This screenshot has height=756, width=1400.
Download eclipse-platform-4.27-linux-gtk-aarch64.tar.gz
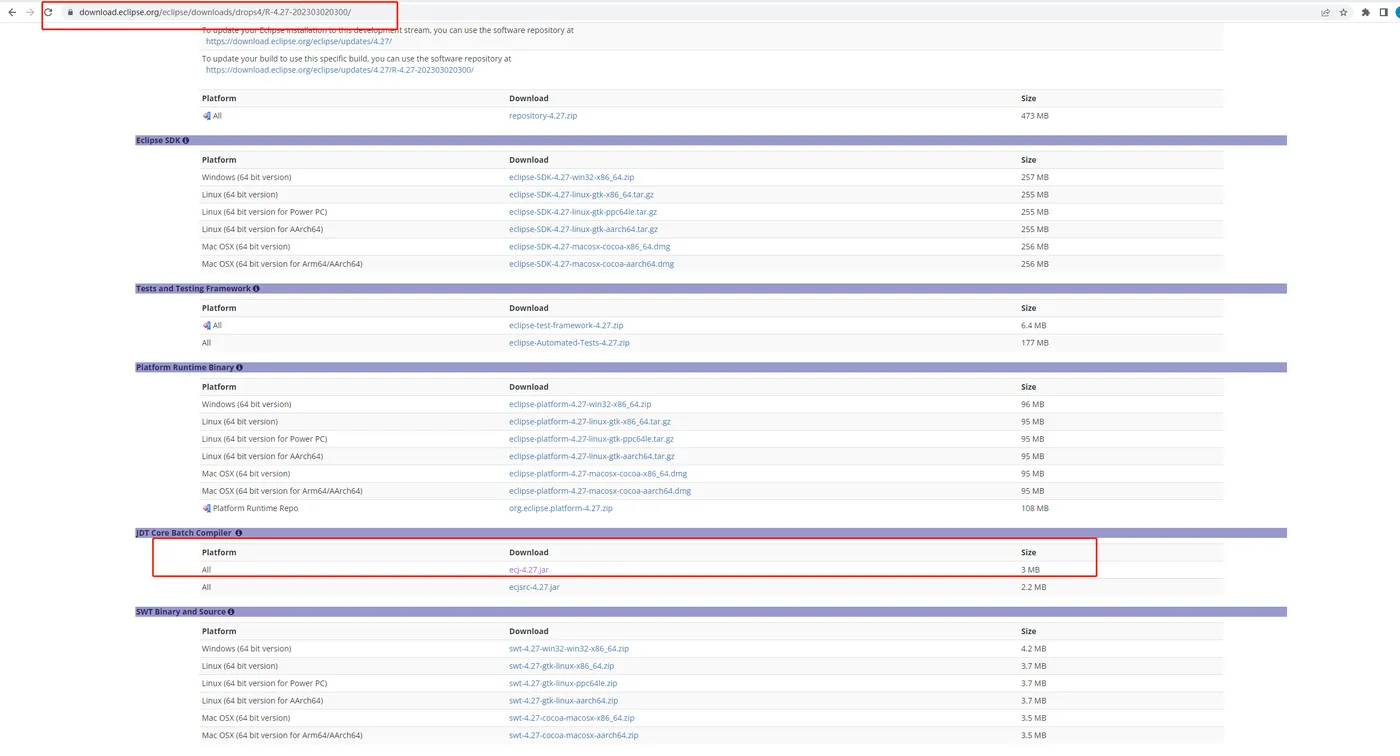pyautogui.click(x=592, y=457)
